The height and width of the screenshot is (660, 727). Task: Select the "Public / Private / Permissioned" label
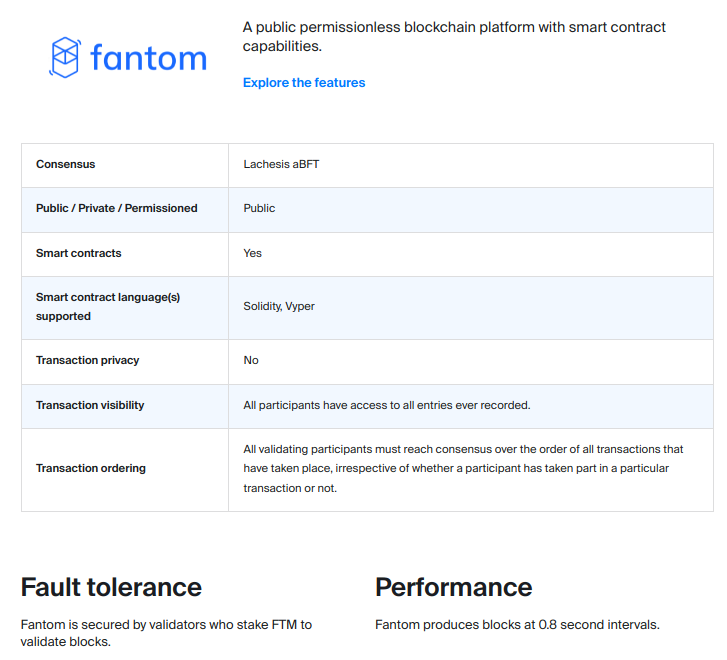[117, 208]
